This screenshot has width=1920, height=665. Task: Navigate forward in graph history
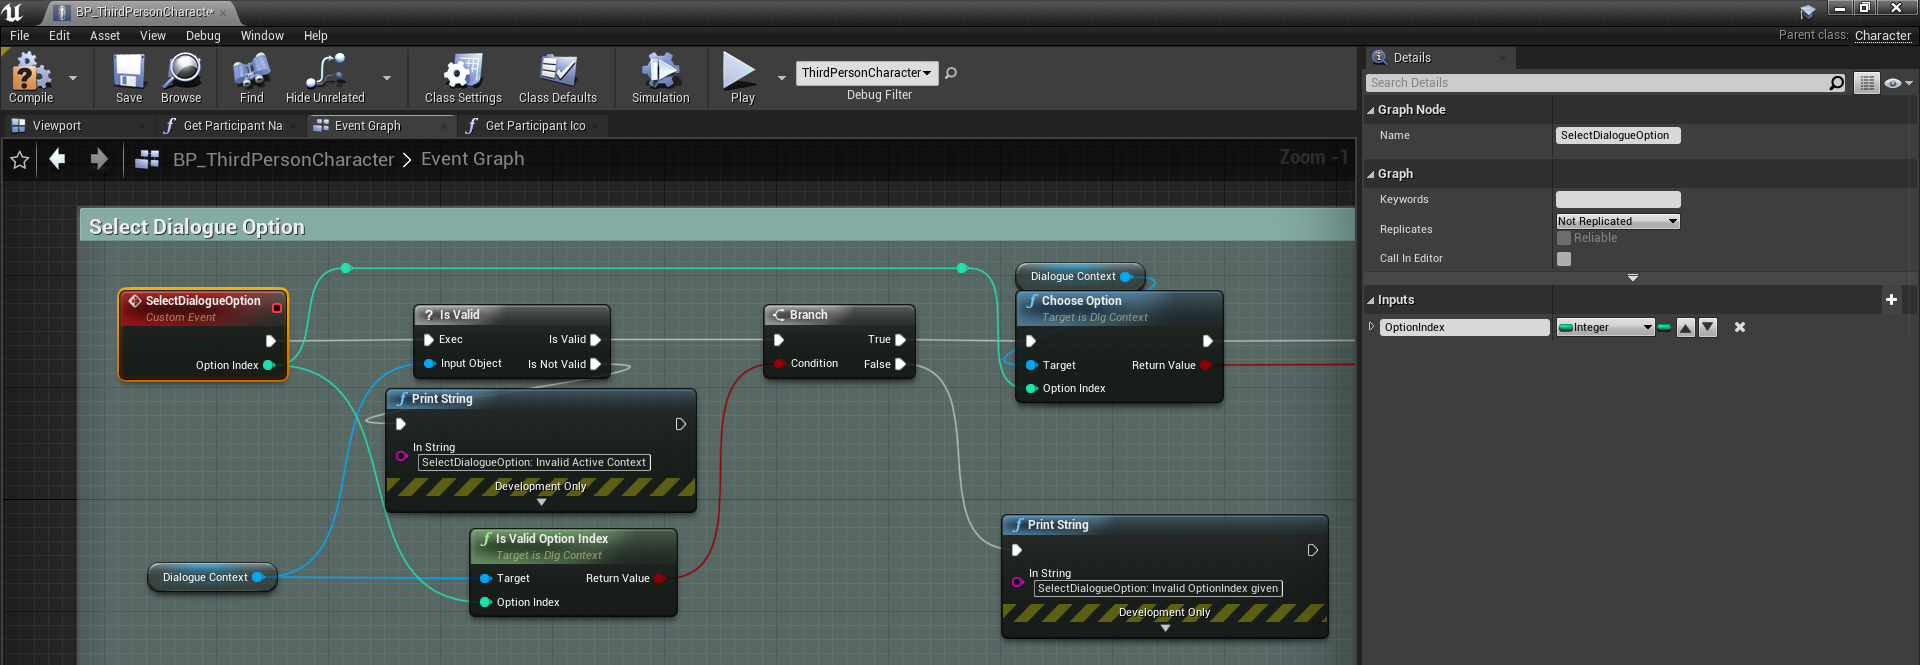click(99, 159)
